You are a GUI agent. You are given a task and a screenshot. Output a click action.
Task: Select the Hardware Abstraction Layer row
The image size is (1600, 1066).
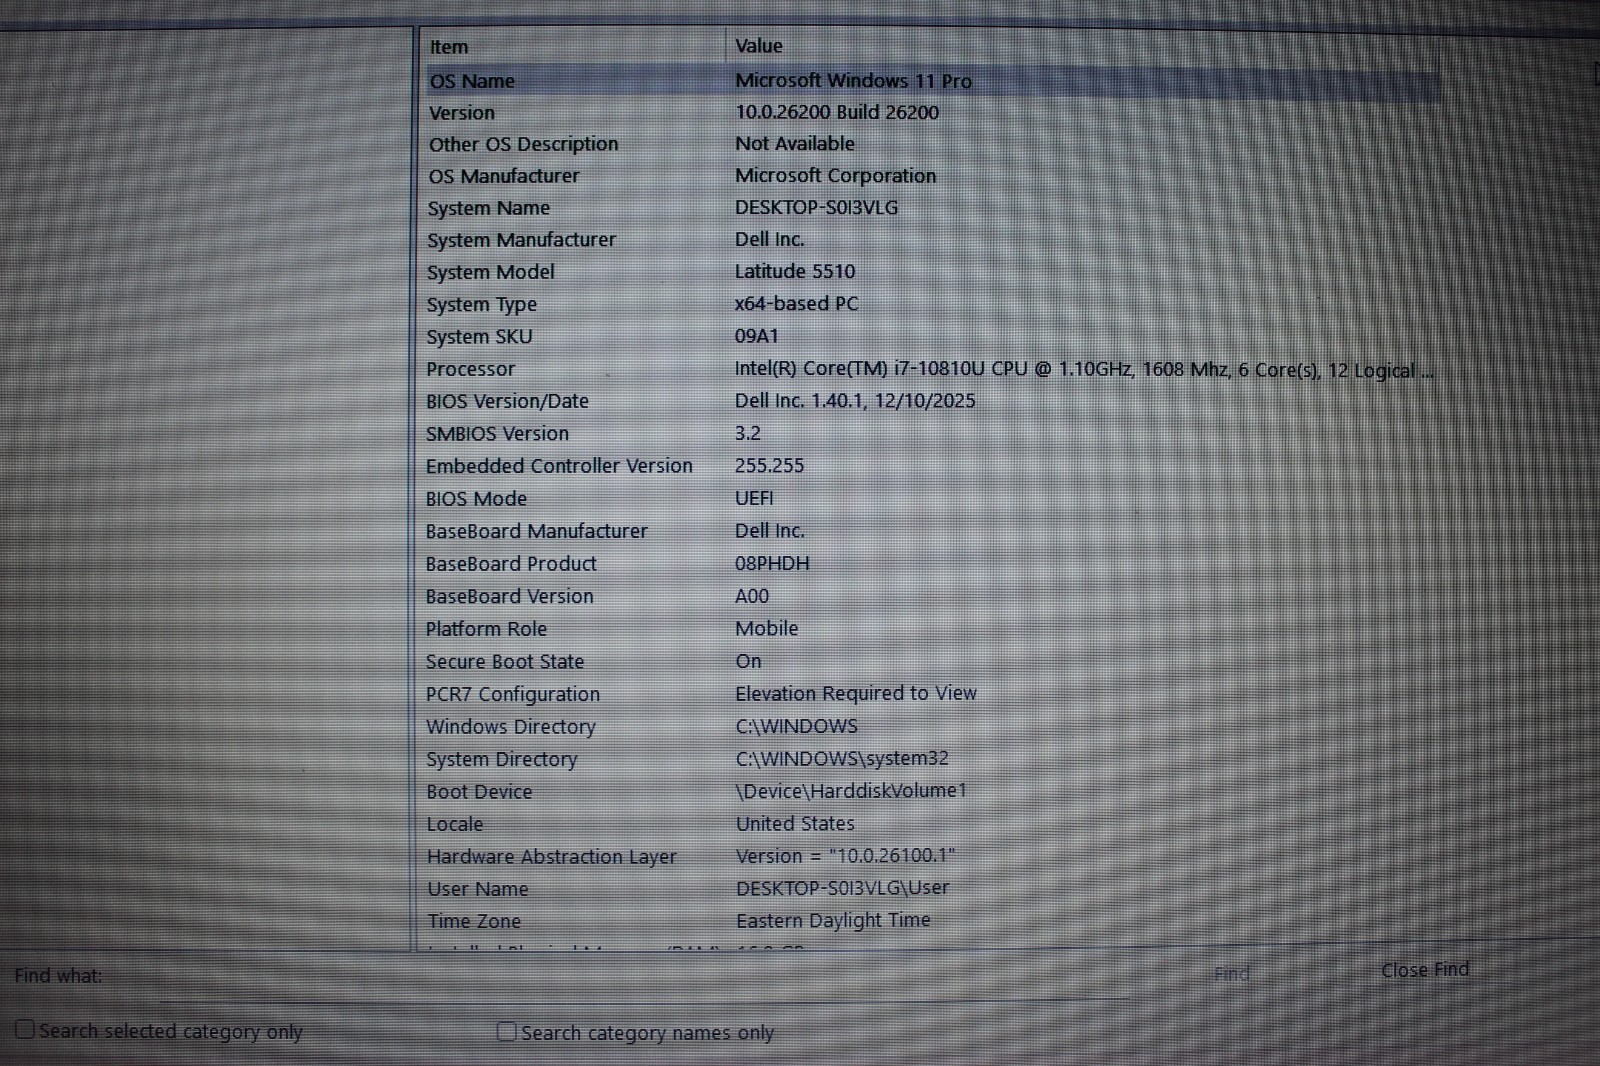click(932, 857)
